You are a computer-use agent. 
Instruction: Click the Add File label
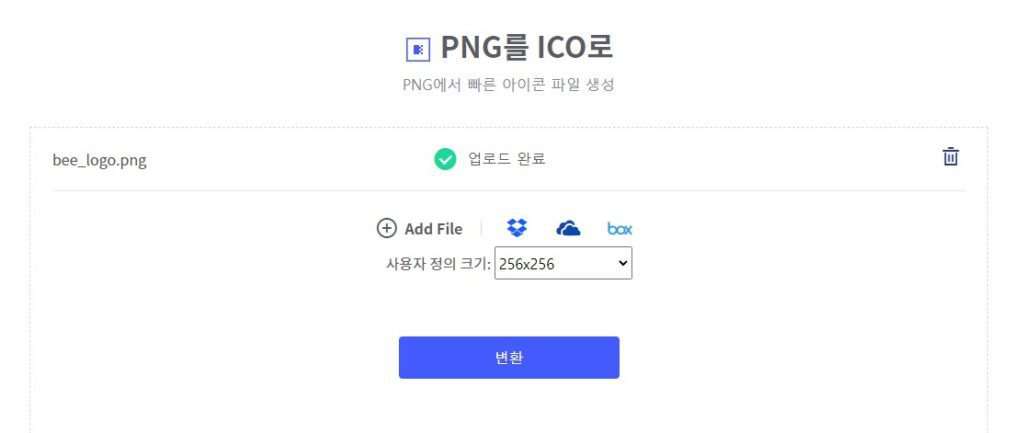tap(433, 229)
